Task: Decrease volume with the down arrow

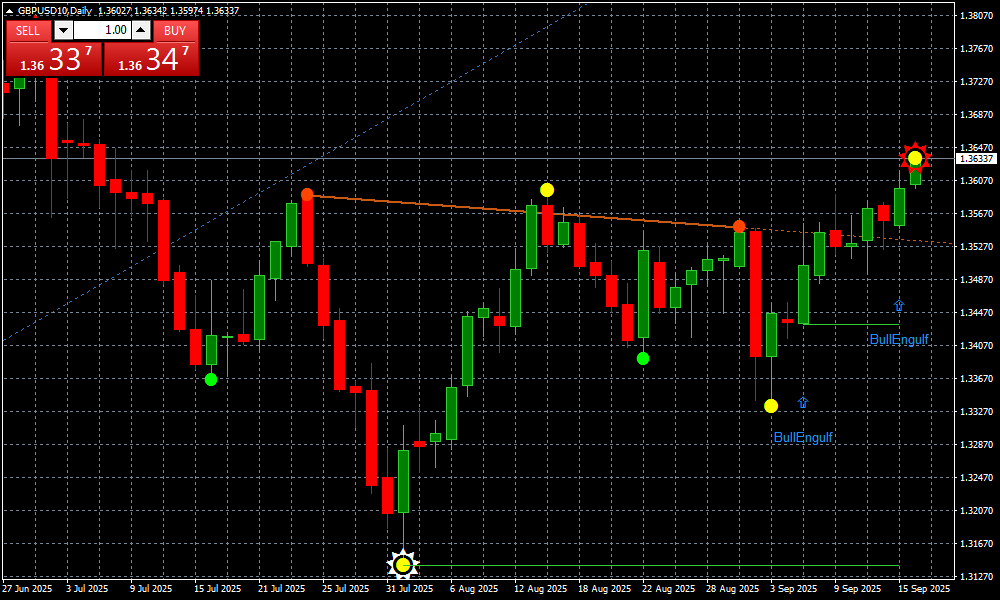Action: (63, 30)
